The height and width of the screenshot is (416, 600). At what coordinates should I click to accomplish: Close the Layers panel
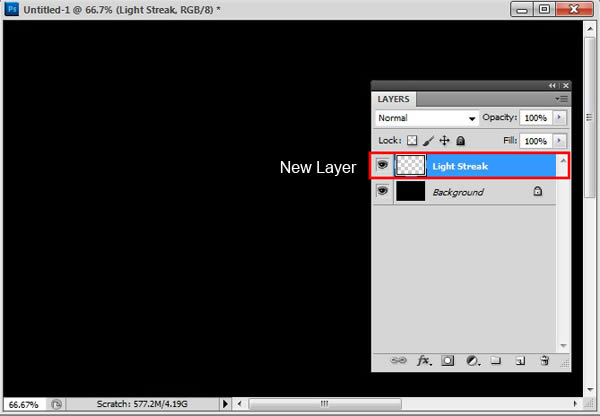(x=566, y=85)
